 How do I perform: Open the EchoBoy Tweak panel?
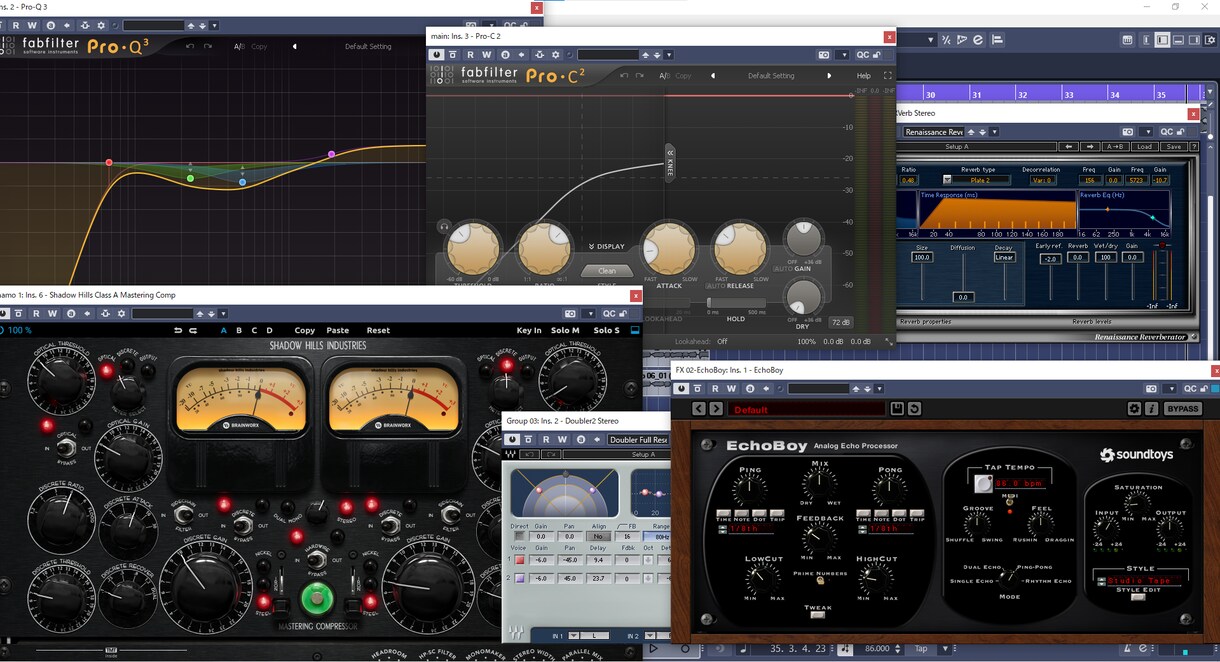click(x=818, y=615)
